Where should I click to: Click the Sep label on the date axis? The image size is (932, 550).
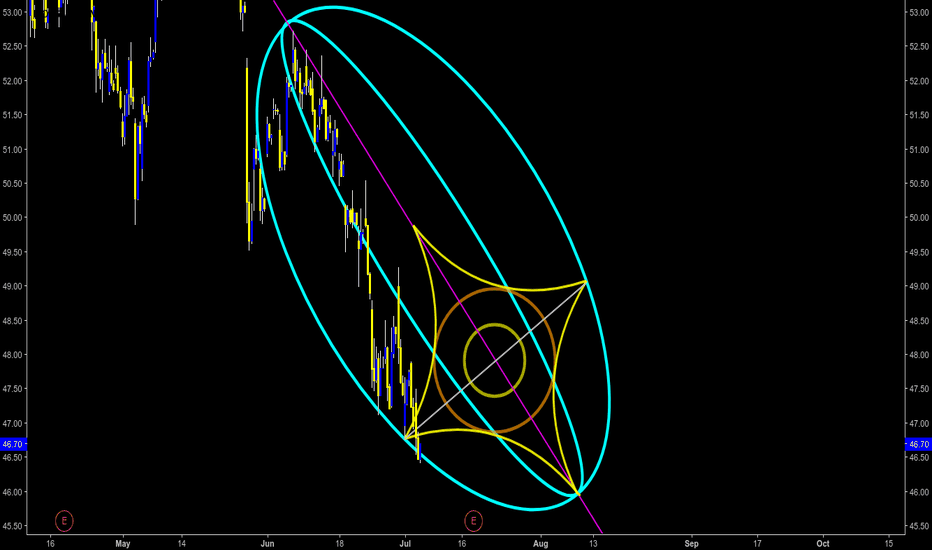[x=691, y=543]
